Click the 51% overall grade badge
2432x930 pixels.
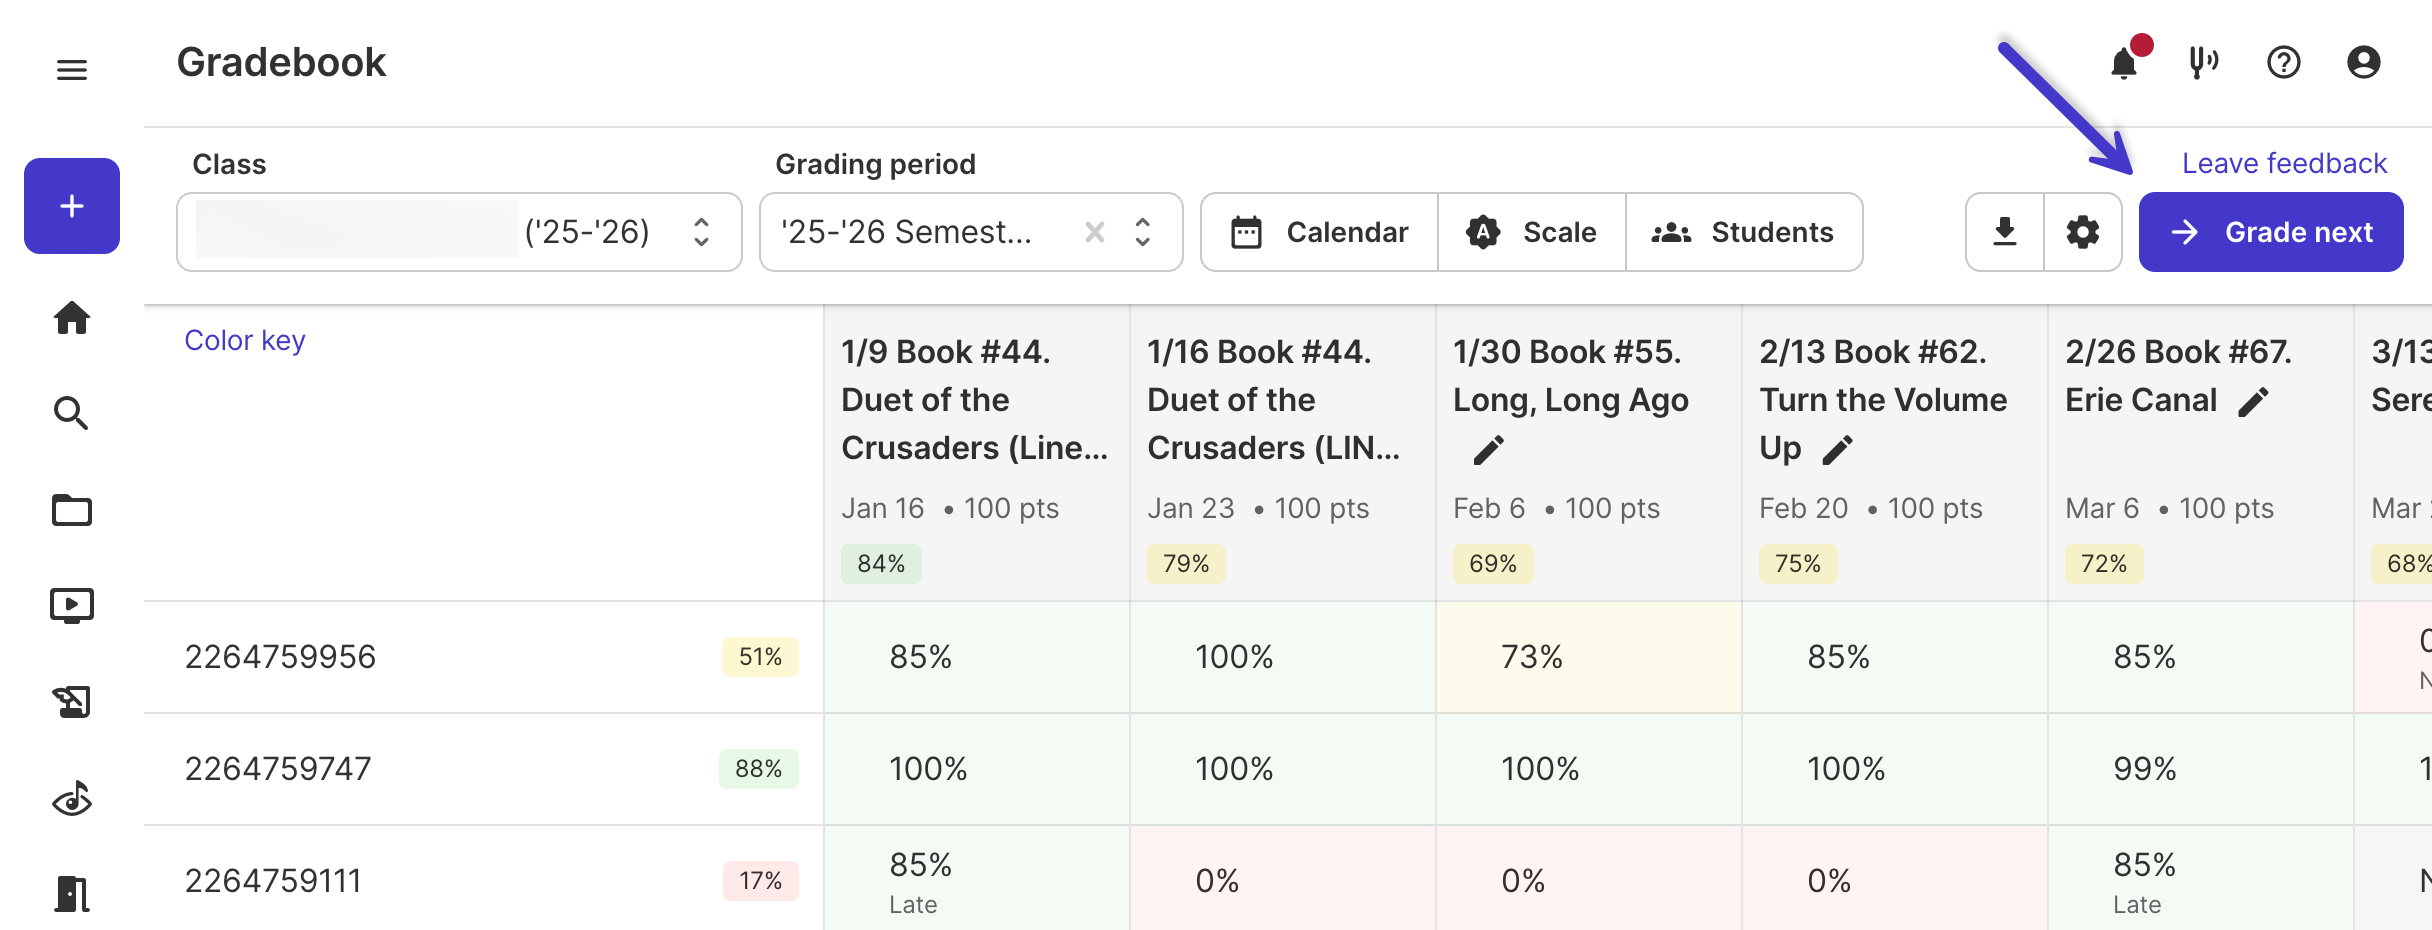tap(760, 657)
